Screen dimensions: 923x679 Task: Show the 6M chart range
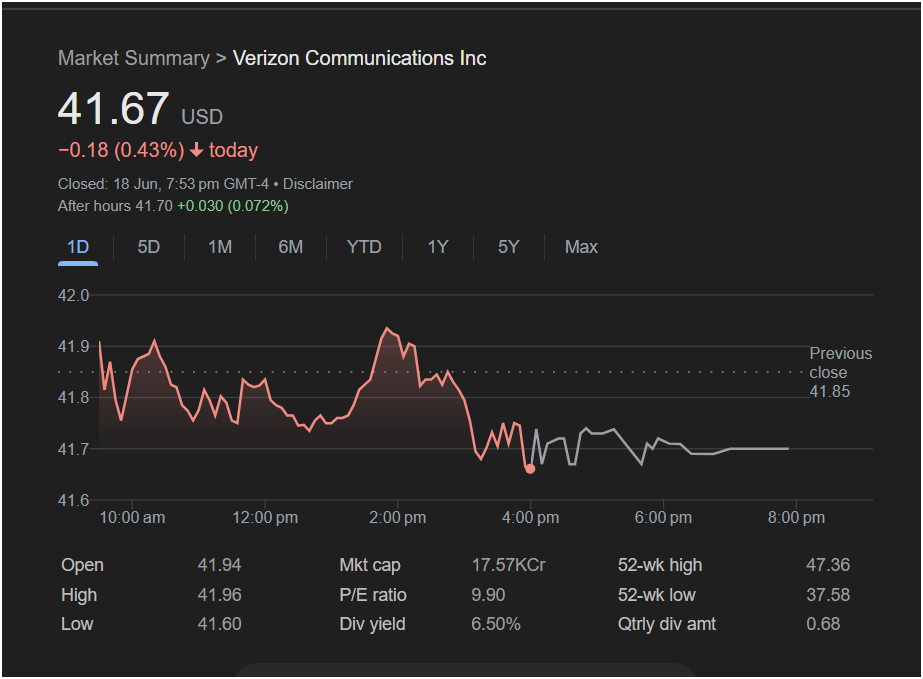(290, 247)
